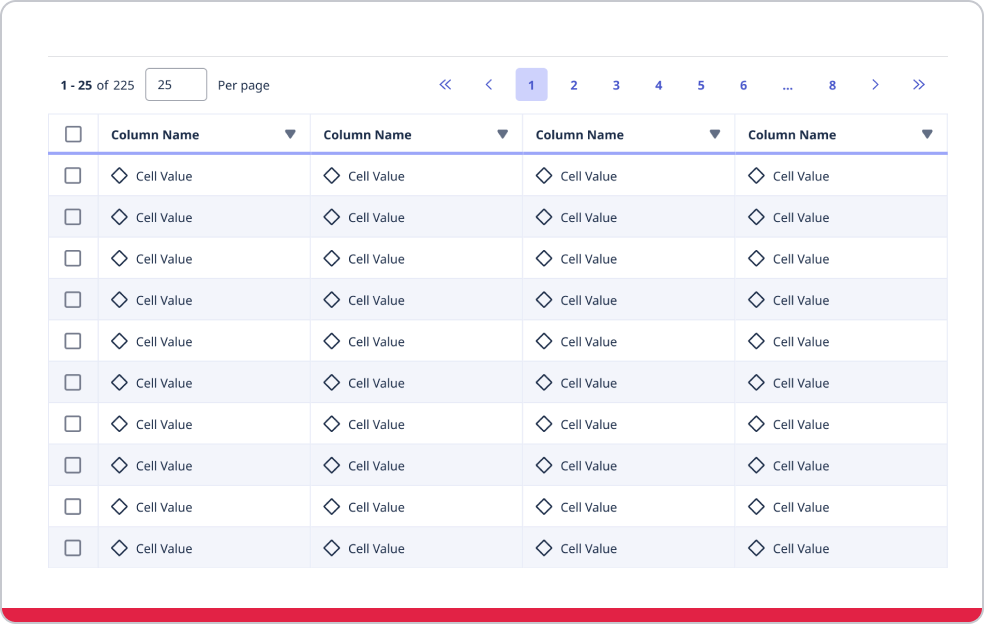Open the third column's sort dropdown arrow

715,134
